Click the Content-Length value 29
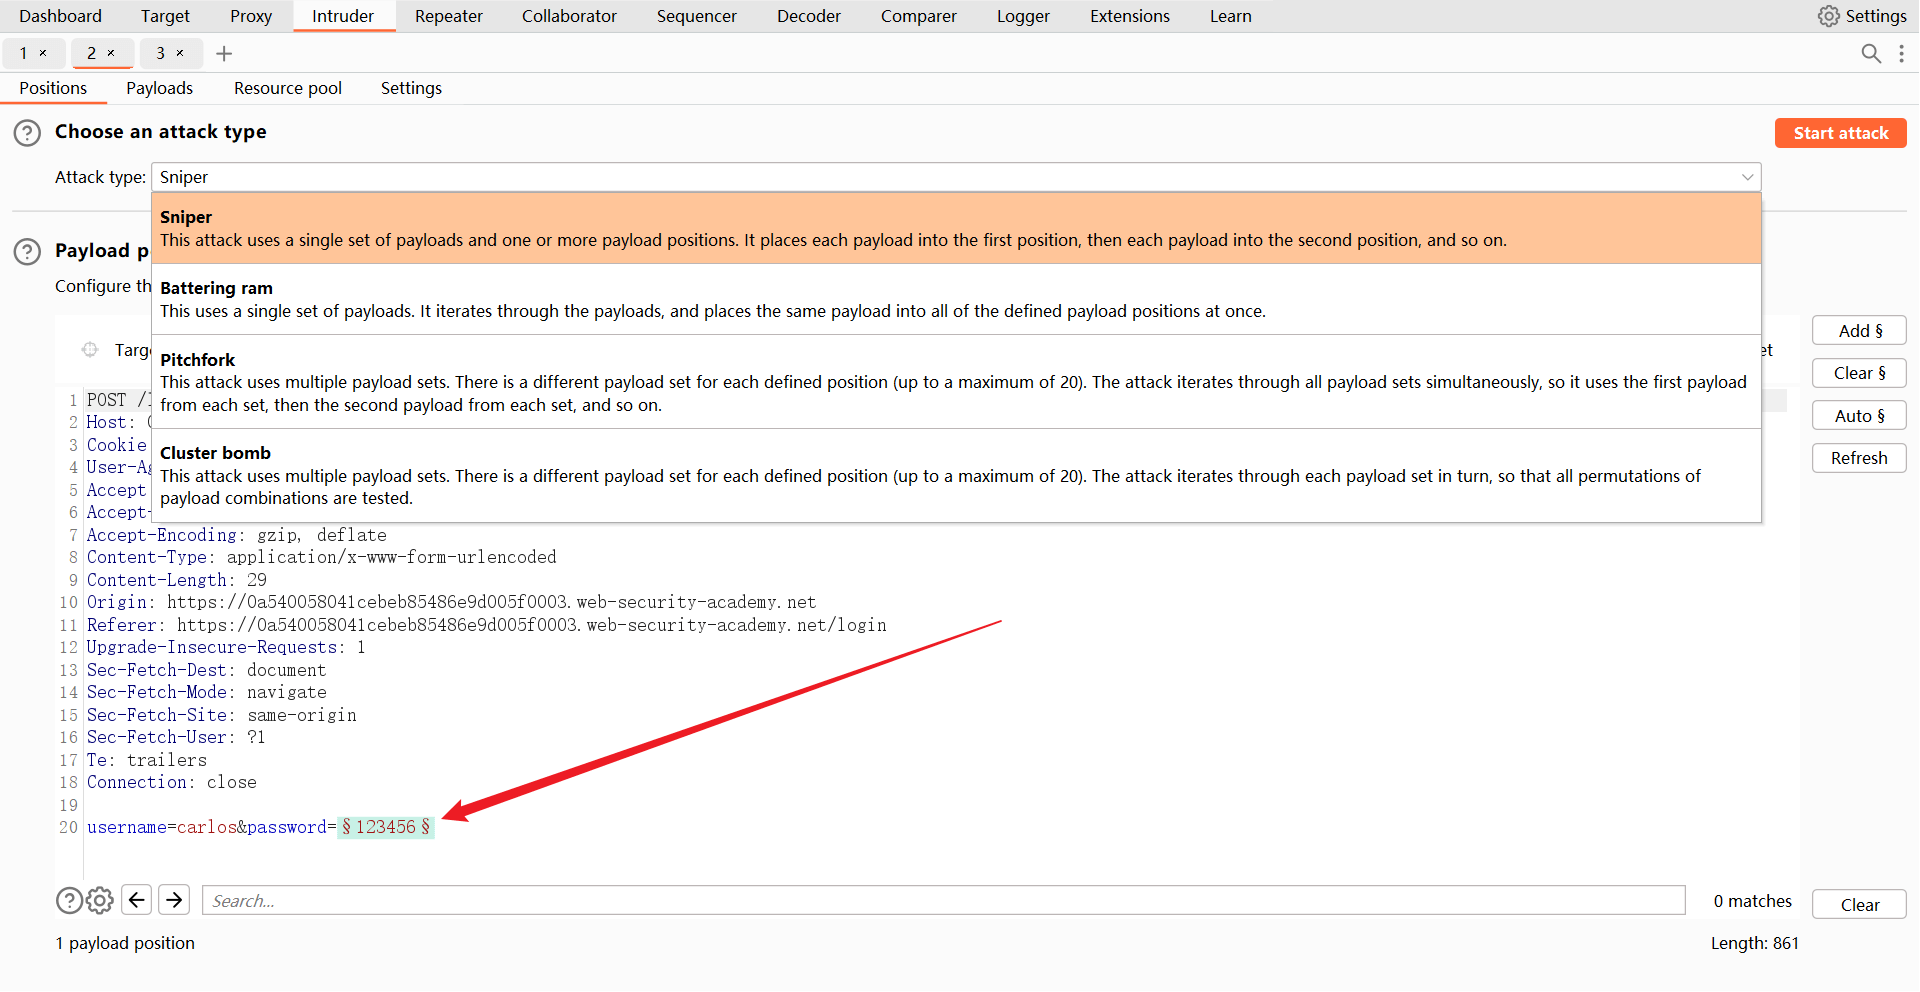Screen dimensions: 1920x992 [257, 580]
